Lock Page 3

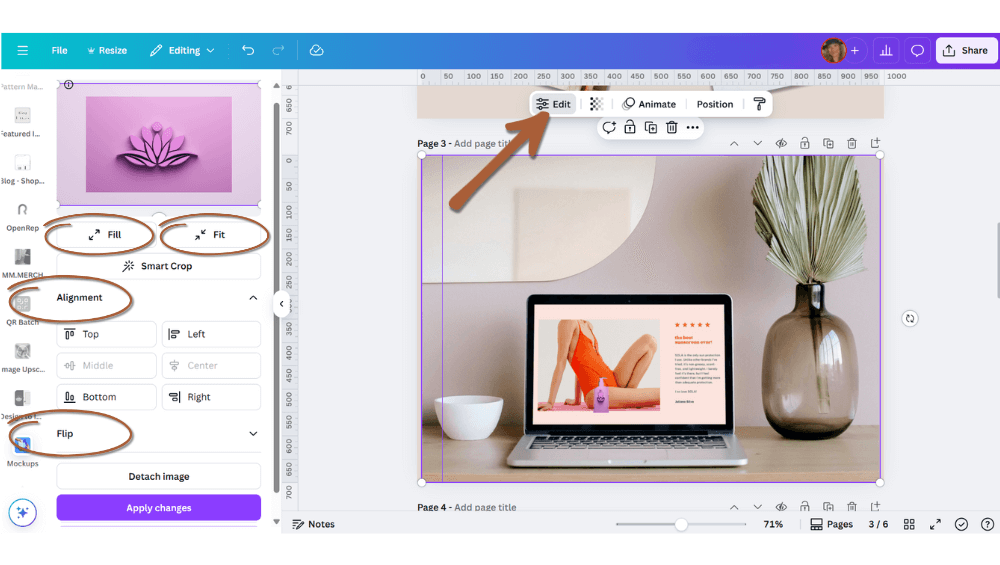(805, 143)
